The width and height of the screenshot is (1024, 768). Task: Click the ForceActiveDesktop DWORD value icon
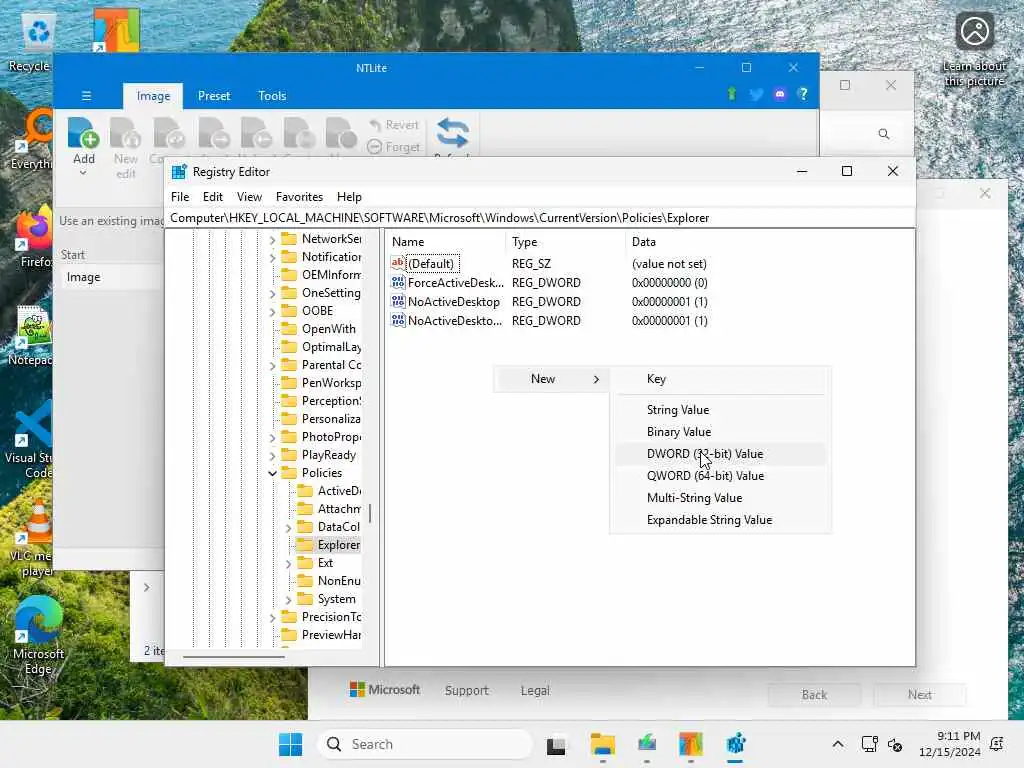coord(398,283)
